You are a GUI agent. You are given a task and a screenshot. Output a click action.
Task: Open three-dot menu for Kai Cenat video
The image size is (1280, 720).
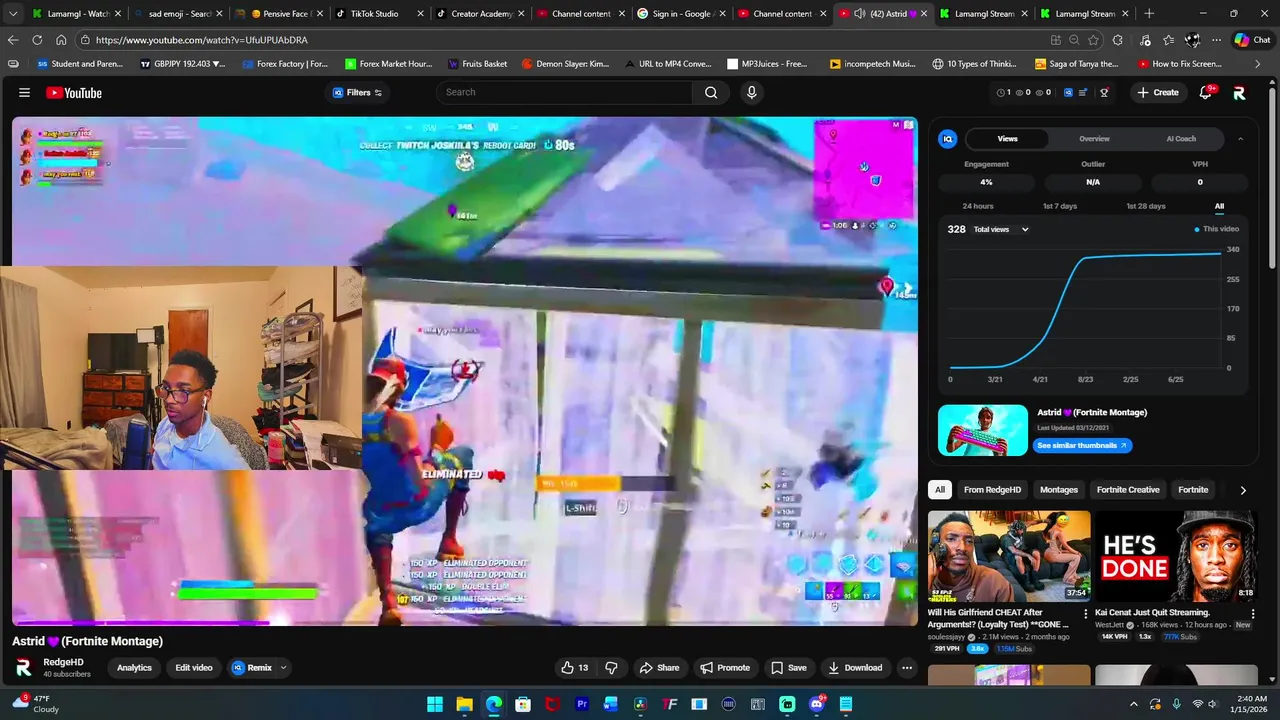tap(1252, 614)
